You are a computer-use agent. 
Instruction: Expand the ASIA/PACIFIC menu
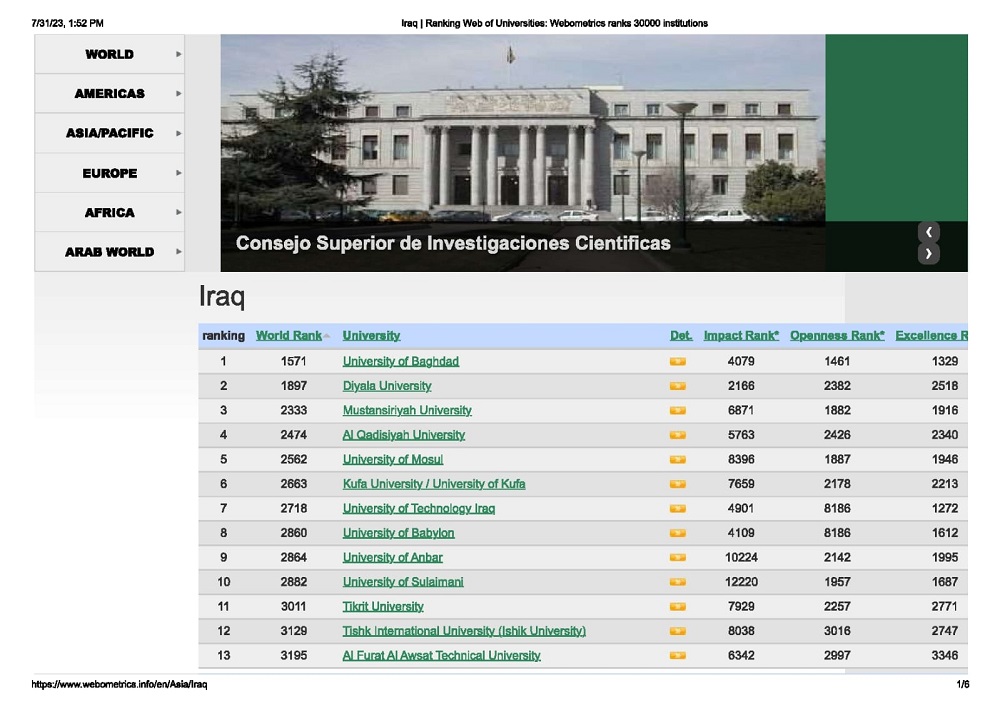[x=109, y=133]
